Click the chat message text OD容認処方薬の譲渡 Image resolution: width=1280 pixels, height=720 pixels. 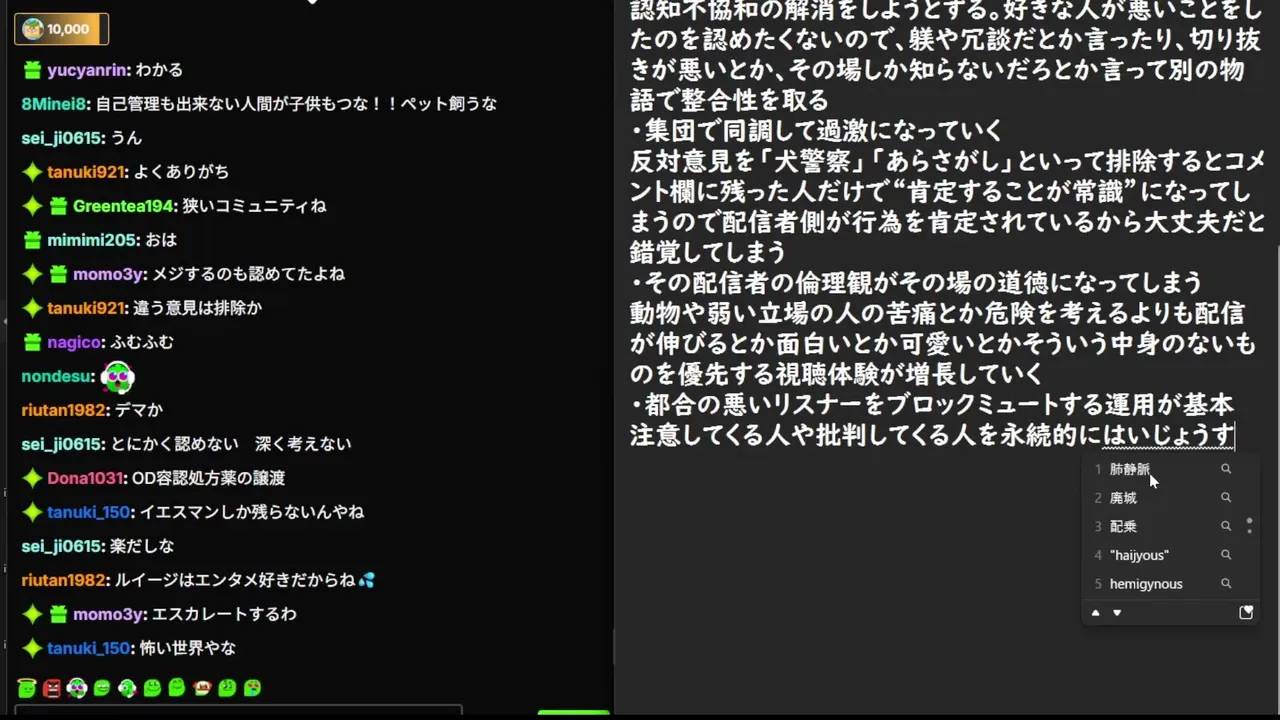[209, 478]
